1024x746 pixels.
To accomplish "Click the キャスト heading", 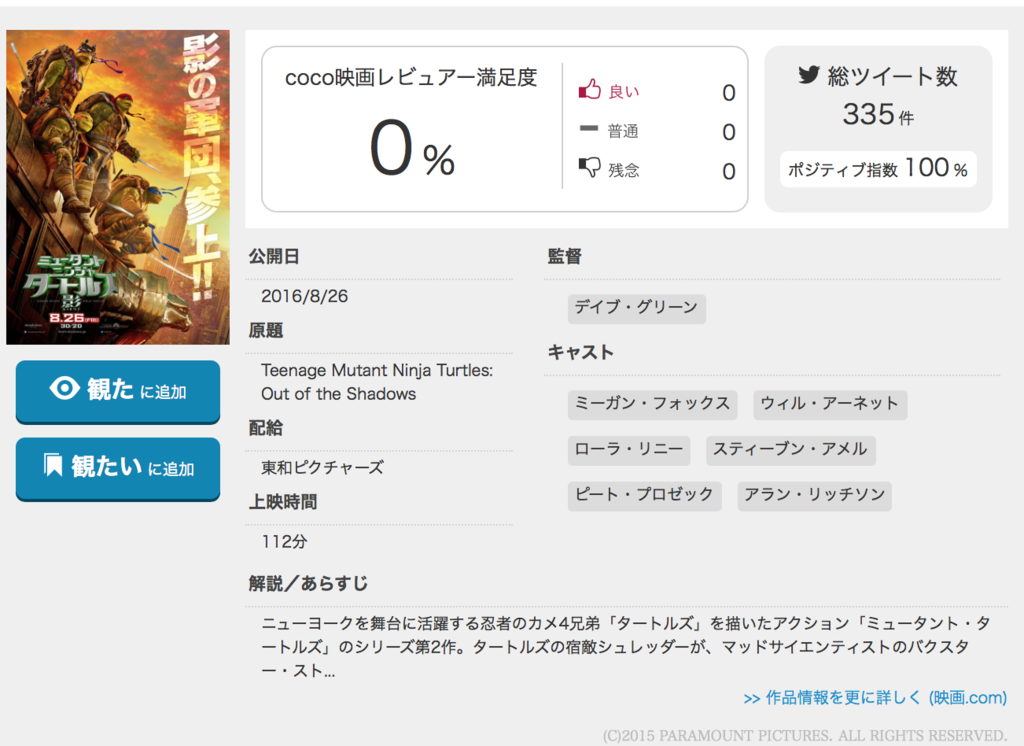I will (581, 353).
